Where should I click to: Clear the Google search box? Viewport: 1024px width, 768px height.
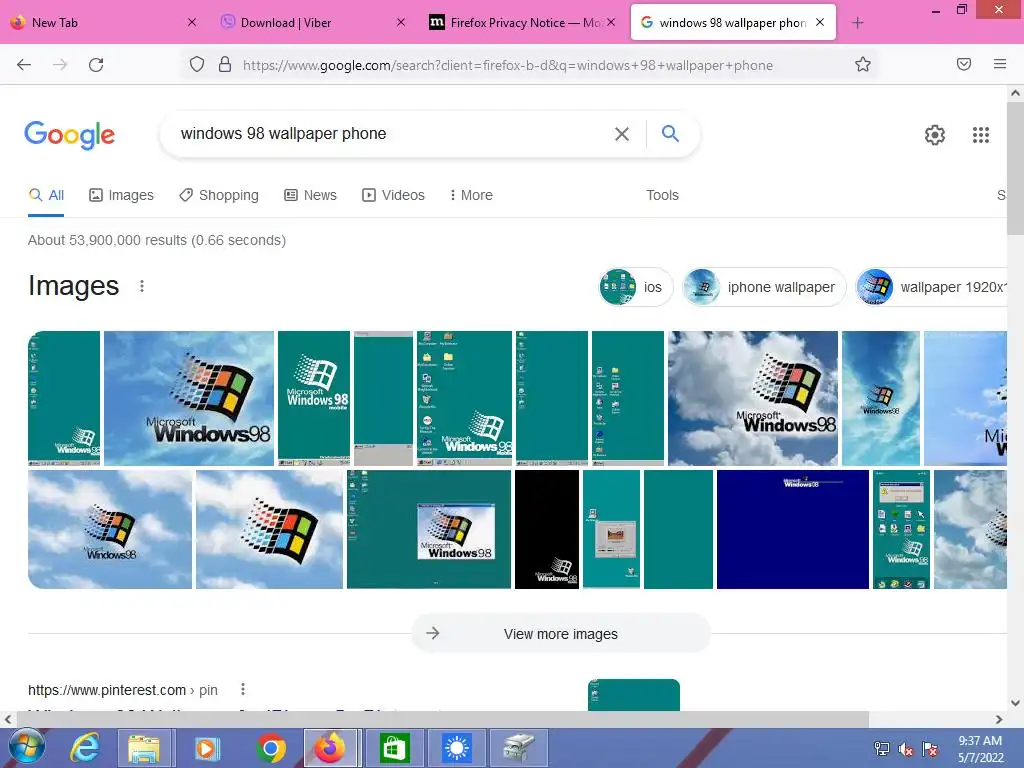(x=622, y=134)
